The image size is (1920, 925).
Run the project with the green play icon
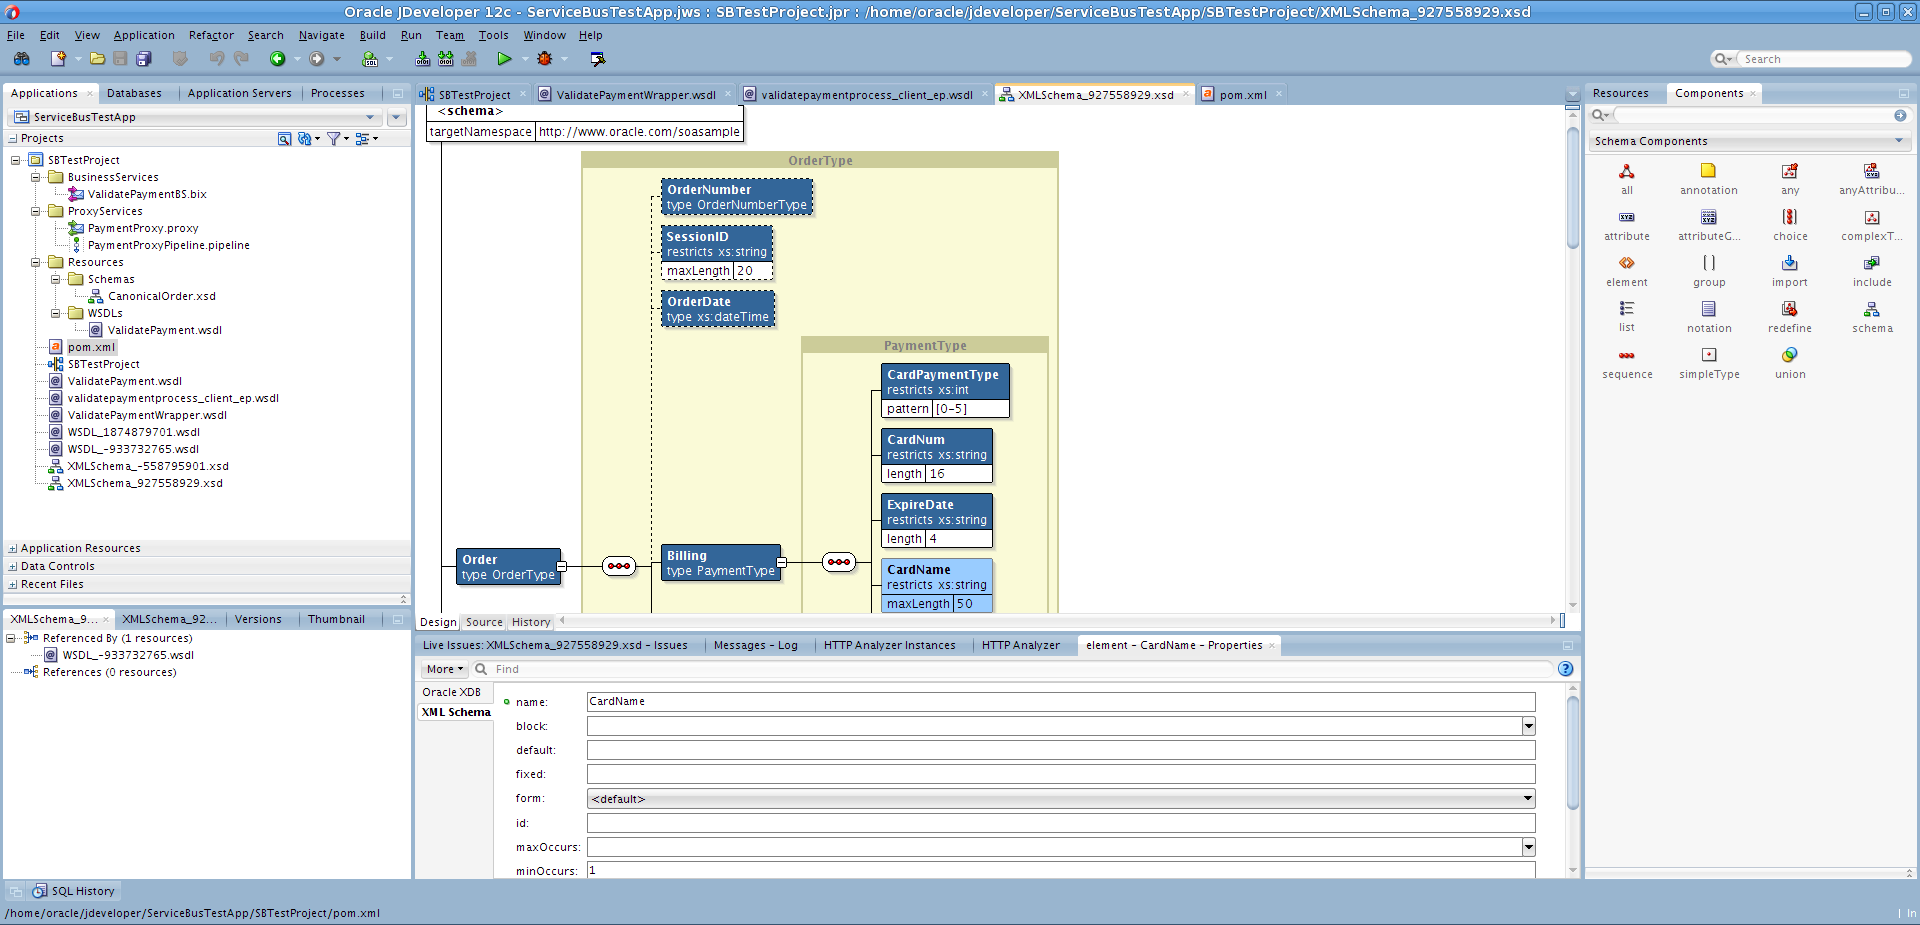(x=504, y=59)
